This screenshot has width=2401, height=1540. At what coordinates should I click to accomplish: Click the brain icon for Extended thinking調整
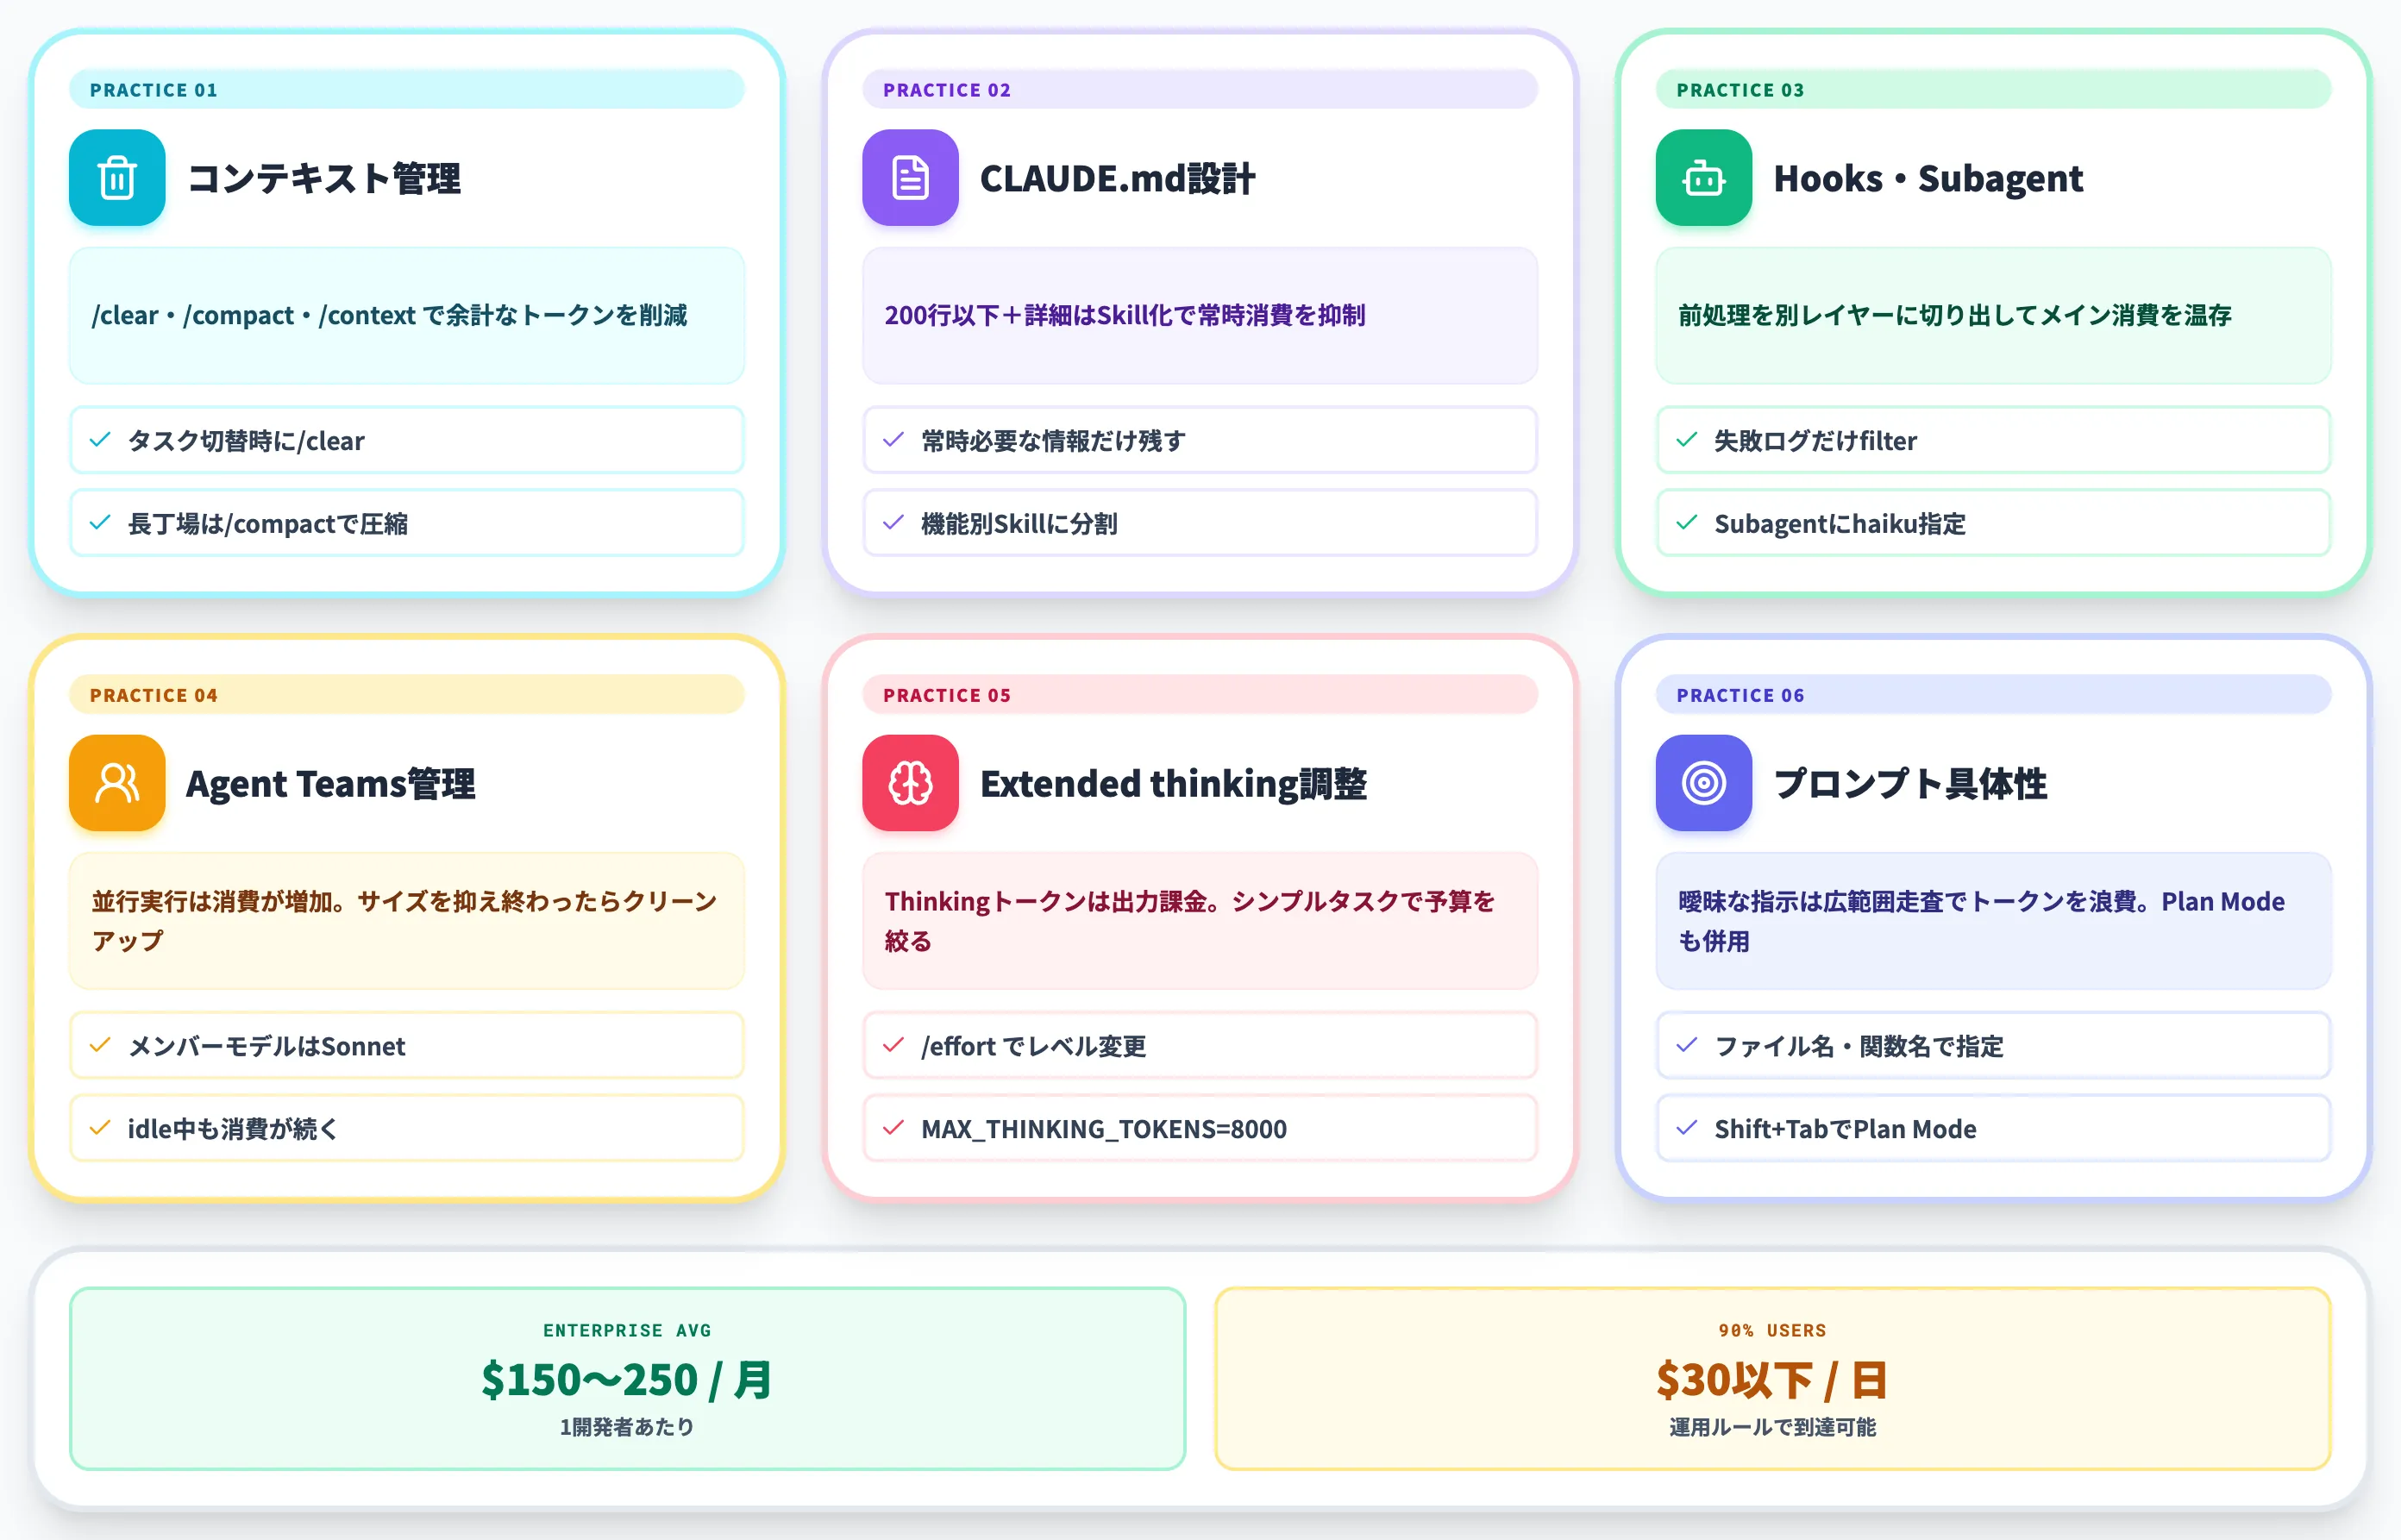pyautogui.click(x=910, y=783)
